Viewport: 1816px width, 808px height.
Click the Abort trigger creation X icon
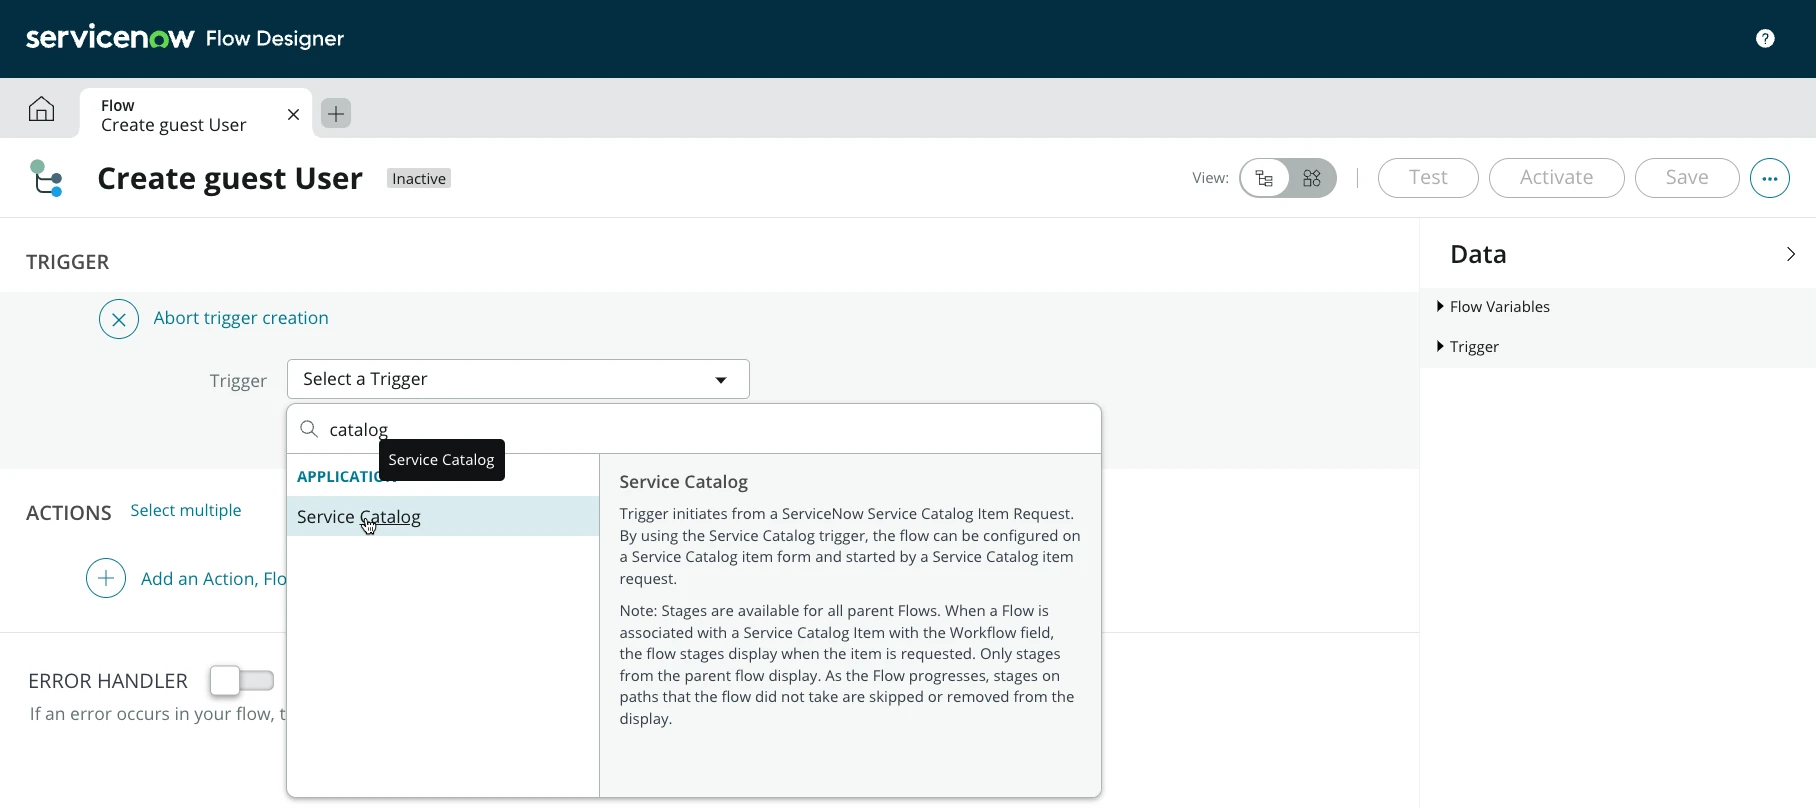pyautogui.click(x=119, y=319)
